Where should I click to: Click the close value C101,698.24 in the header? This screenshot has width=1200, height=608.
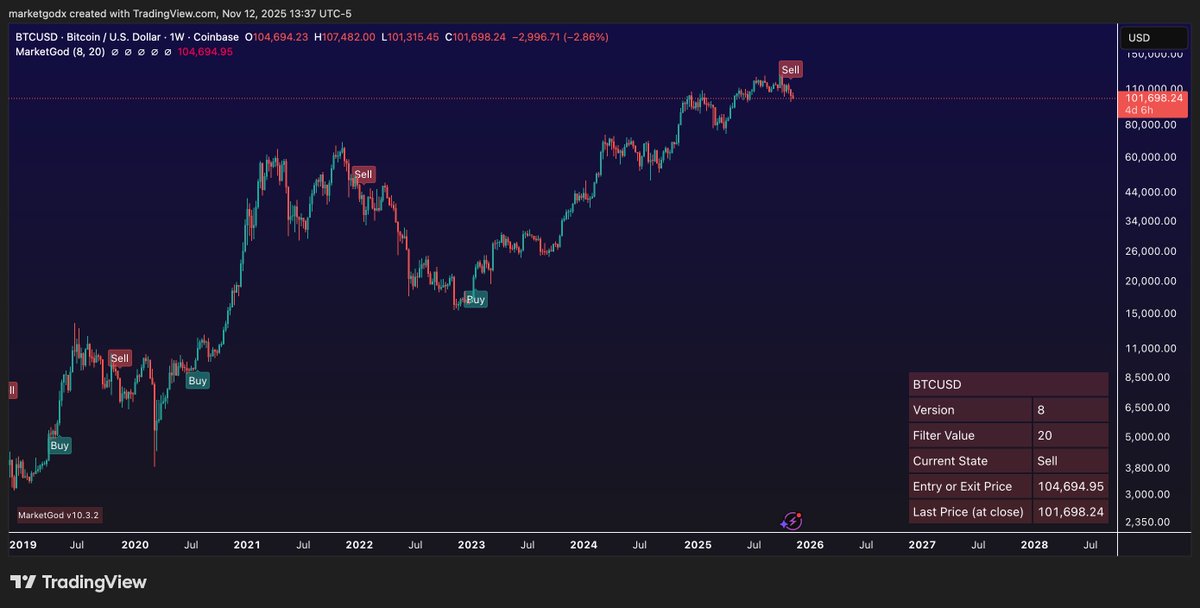click(x=478, y=37)
